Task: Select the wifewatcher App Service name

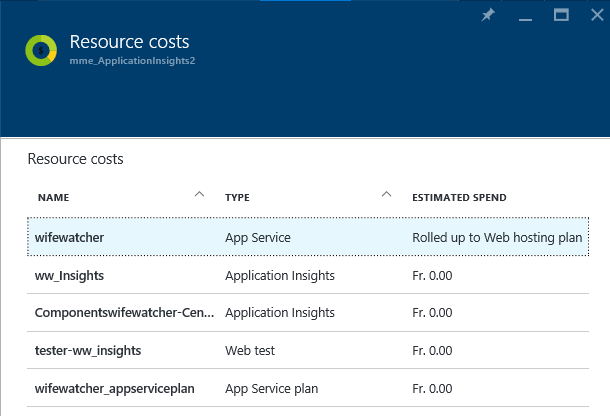Action: tap(69, 238)
